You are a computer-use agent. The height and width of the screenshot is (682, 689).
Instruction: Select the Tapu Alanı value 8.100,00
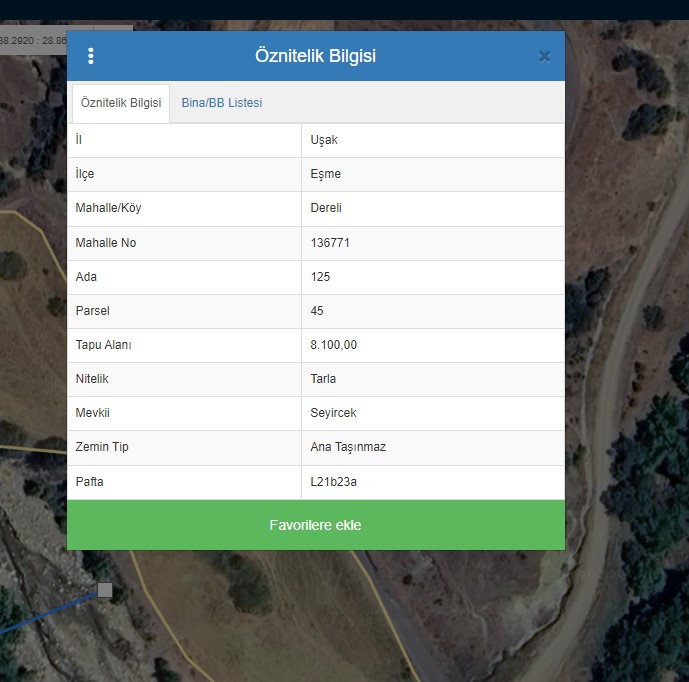[x=333, y=345]
